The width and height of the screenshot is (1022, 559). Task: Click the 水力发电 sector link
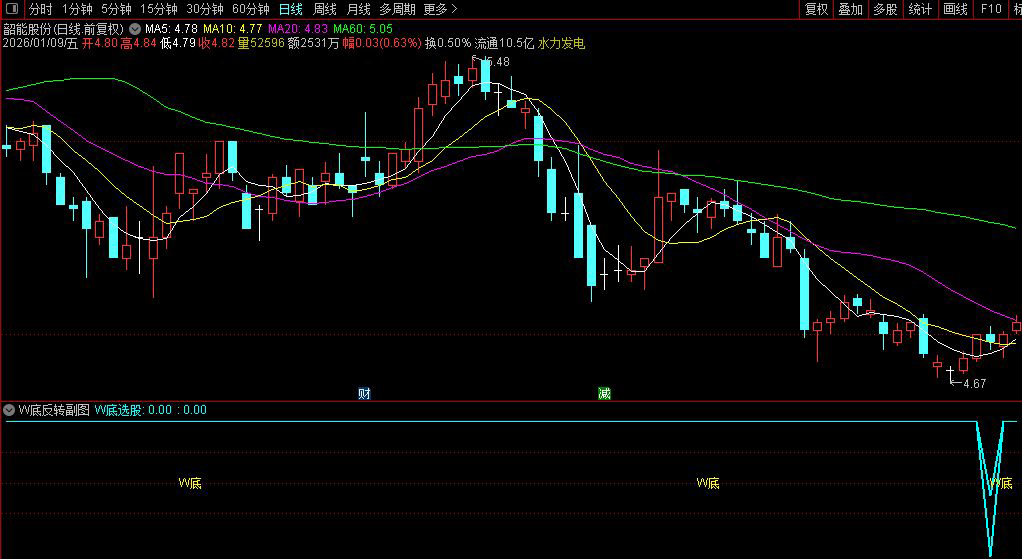pyautogui.click(x=561, y=44)
